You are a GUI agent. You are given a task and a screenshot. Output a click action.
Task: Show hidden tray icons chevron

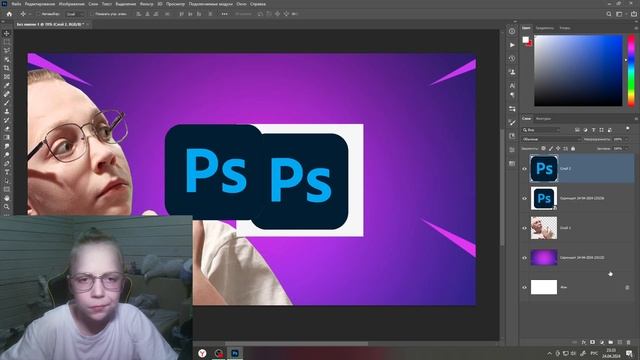[549, 353]
